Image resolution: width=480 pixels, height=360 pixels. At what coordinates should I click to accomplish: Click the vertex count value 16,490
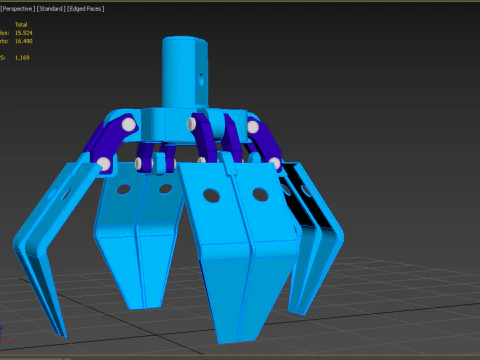24,41
